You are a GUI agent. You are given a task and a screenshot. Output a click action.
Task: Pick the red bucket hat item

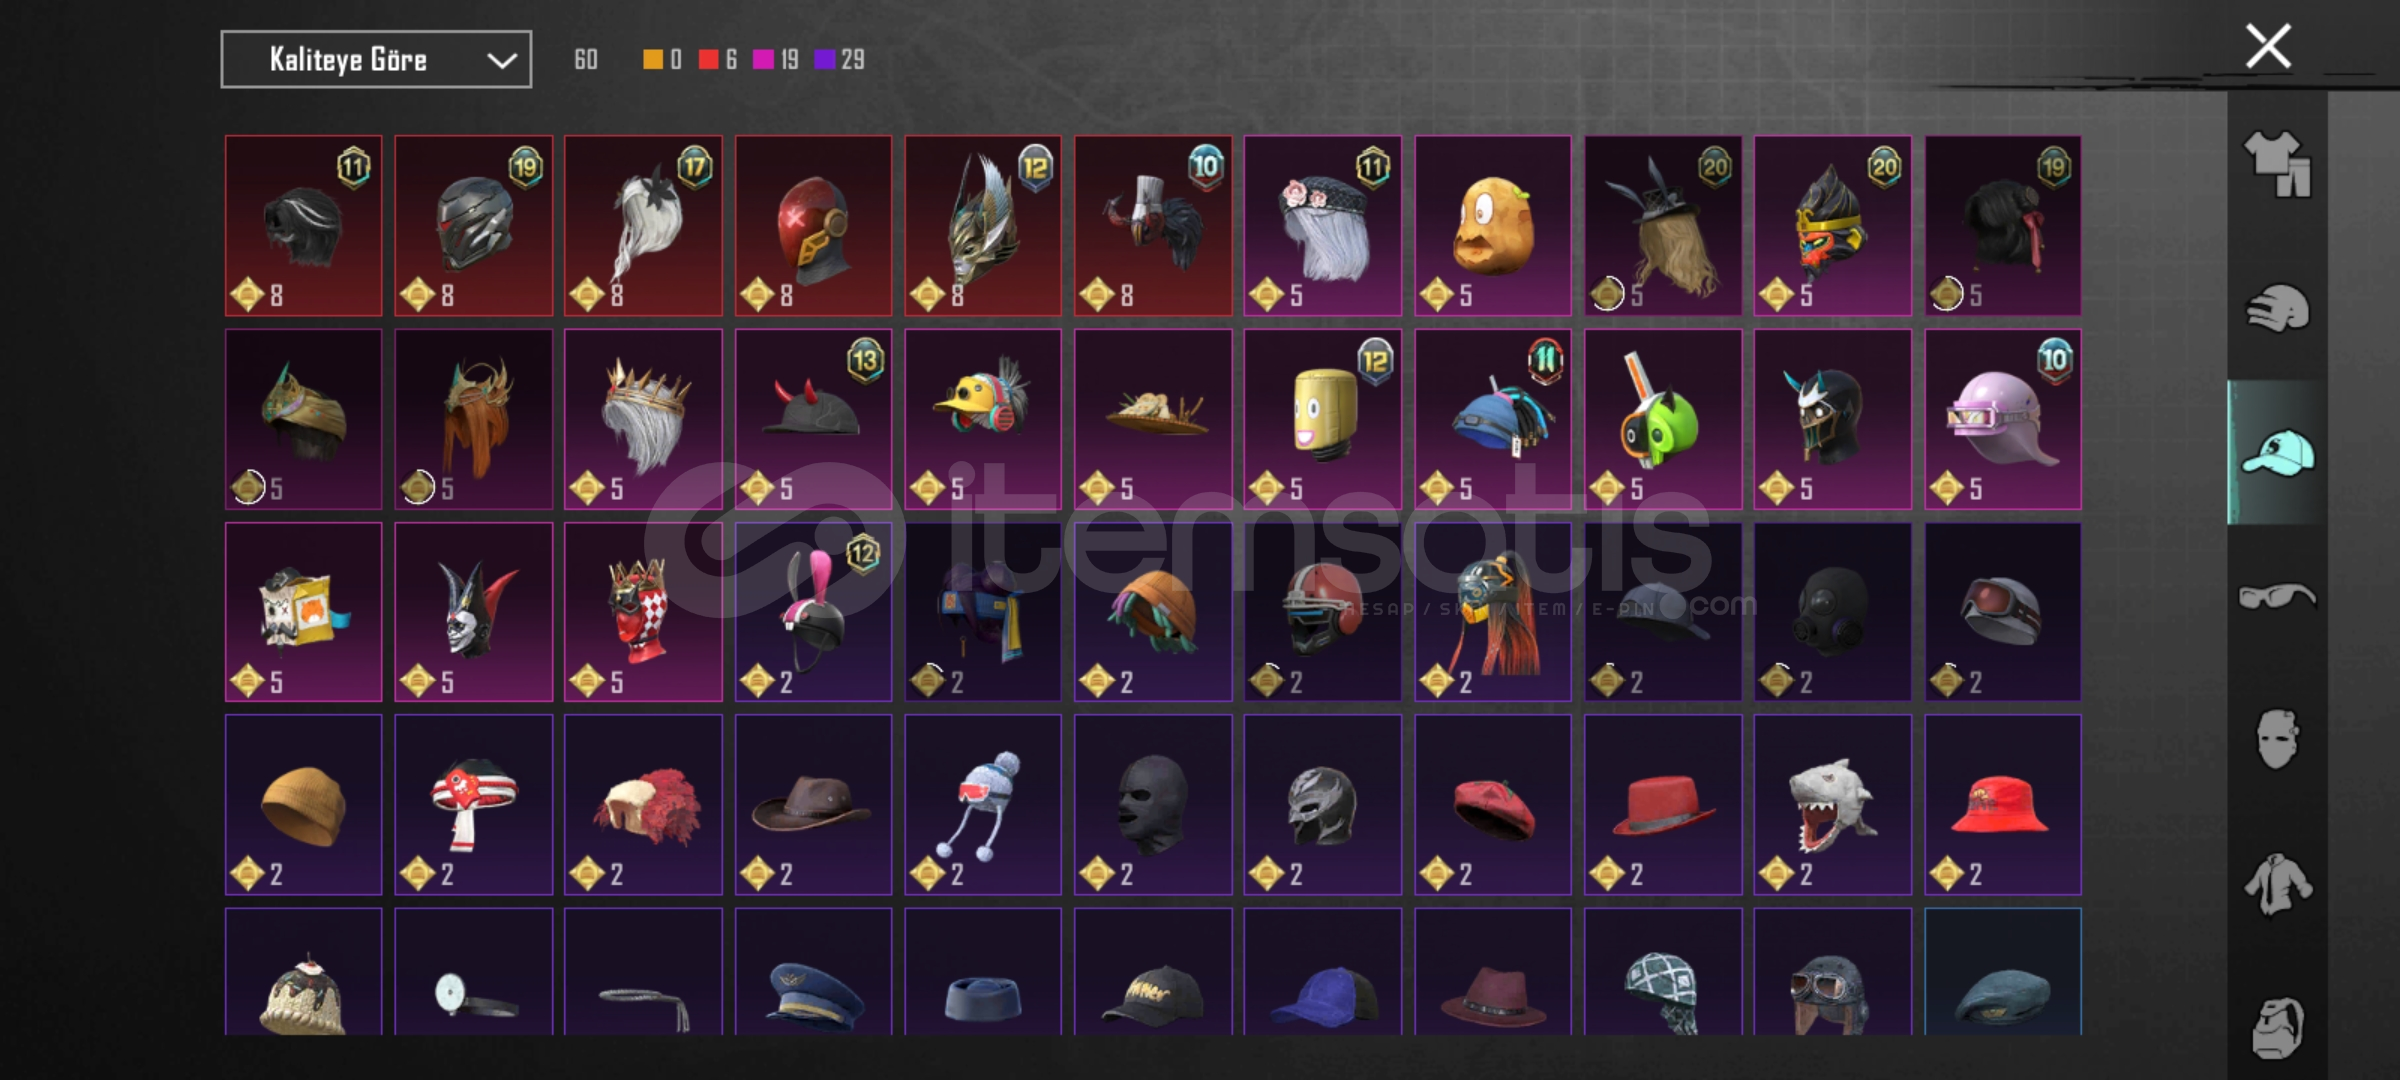click(x=2003, y=804)
